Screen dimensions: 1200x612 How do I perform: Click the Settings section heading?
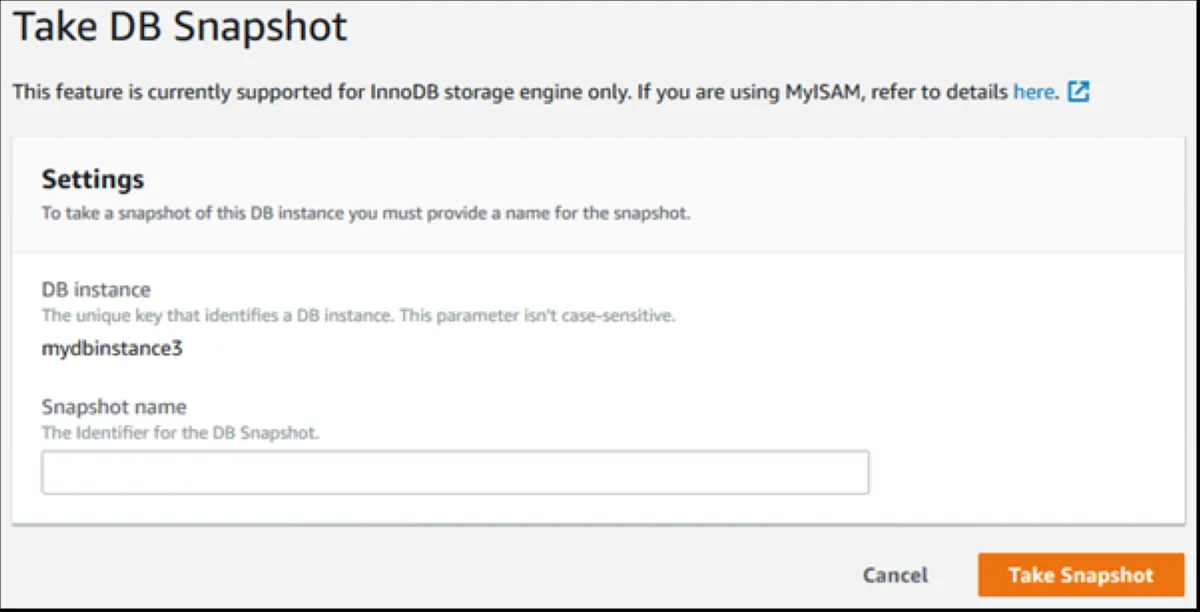[x=93, y=180]
